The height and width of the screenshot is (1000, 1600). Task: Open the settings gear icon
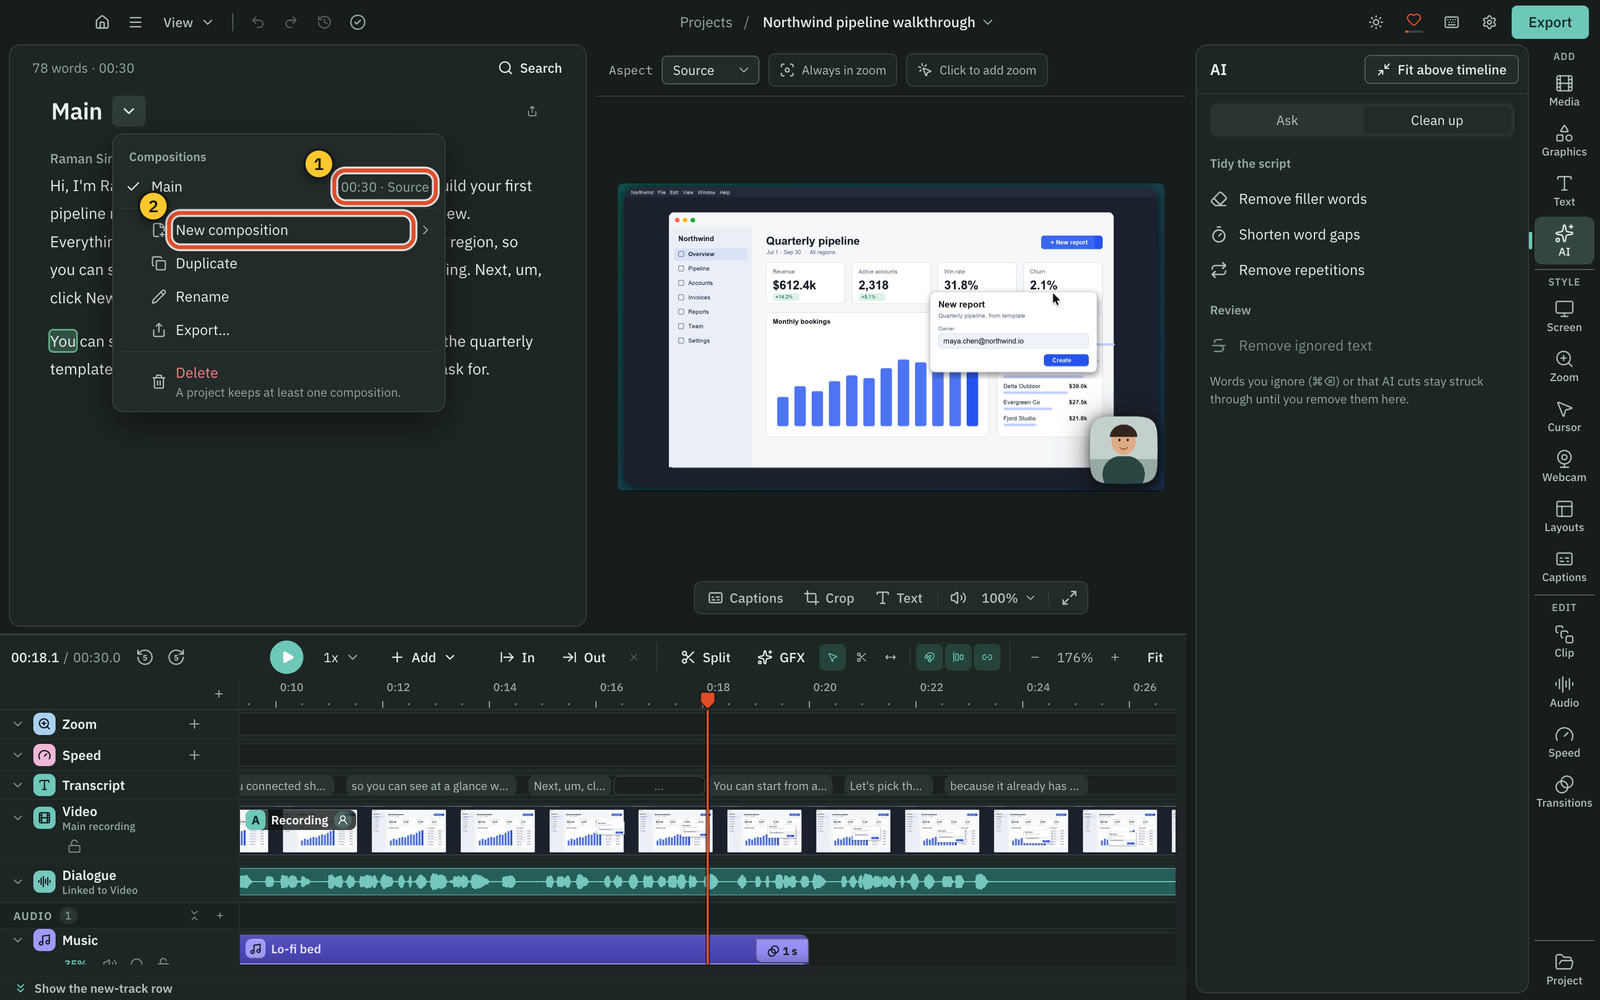point(1489,22)
